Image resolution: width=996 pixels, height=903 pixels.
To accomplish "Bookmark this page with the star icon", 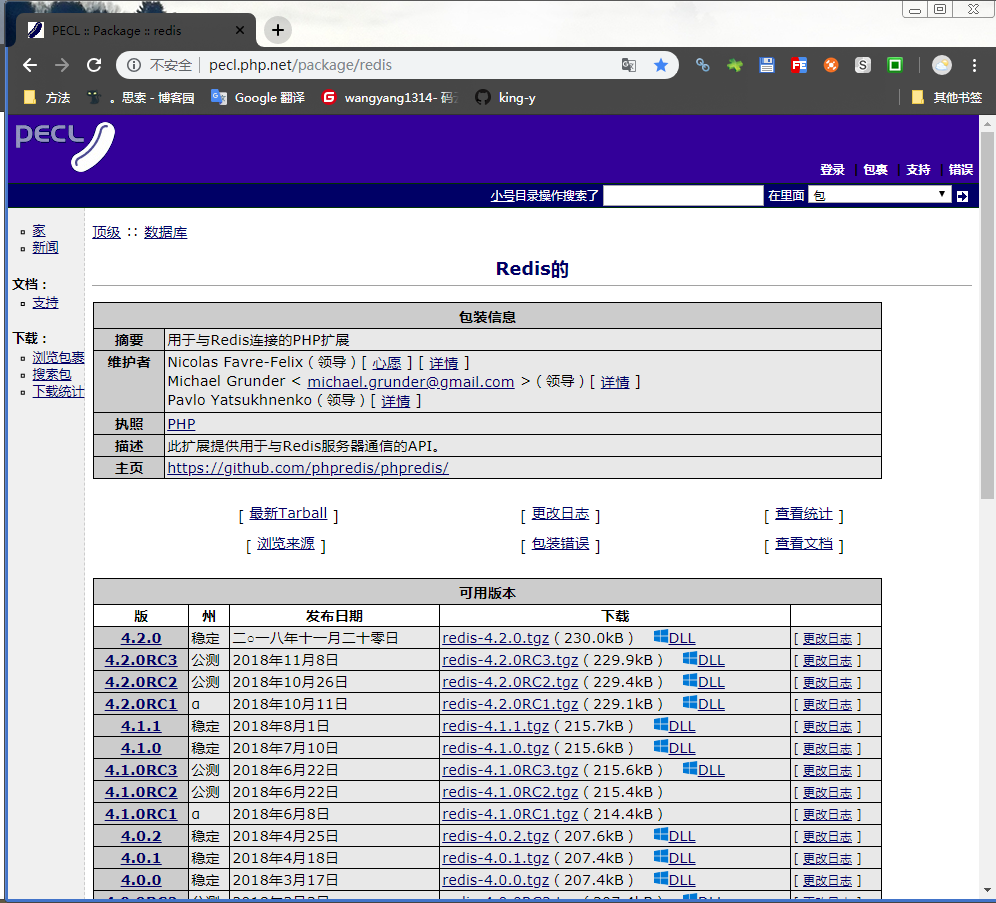I will (661, 65).
